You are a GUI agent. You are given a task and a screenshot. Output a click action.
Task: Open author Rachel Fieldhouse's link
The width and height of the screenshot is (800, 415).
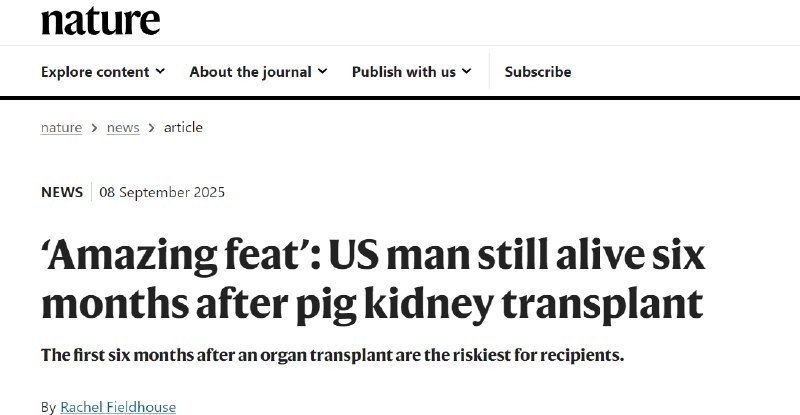click(x=118, y=407)
